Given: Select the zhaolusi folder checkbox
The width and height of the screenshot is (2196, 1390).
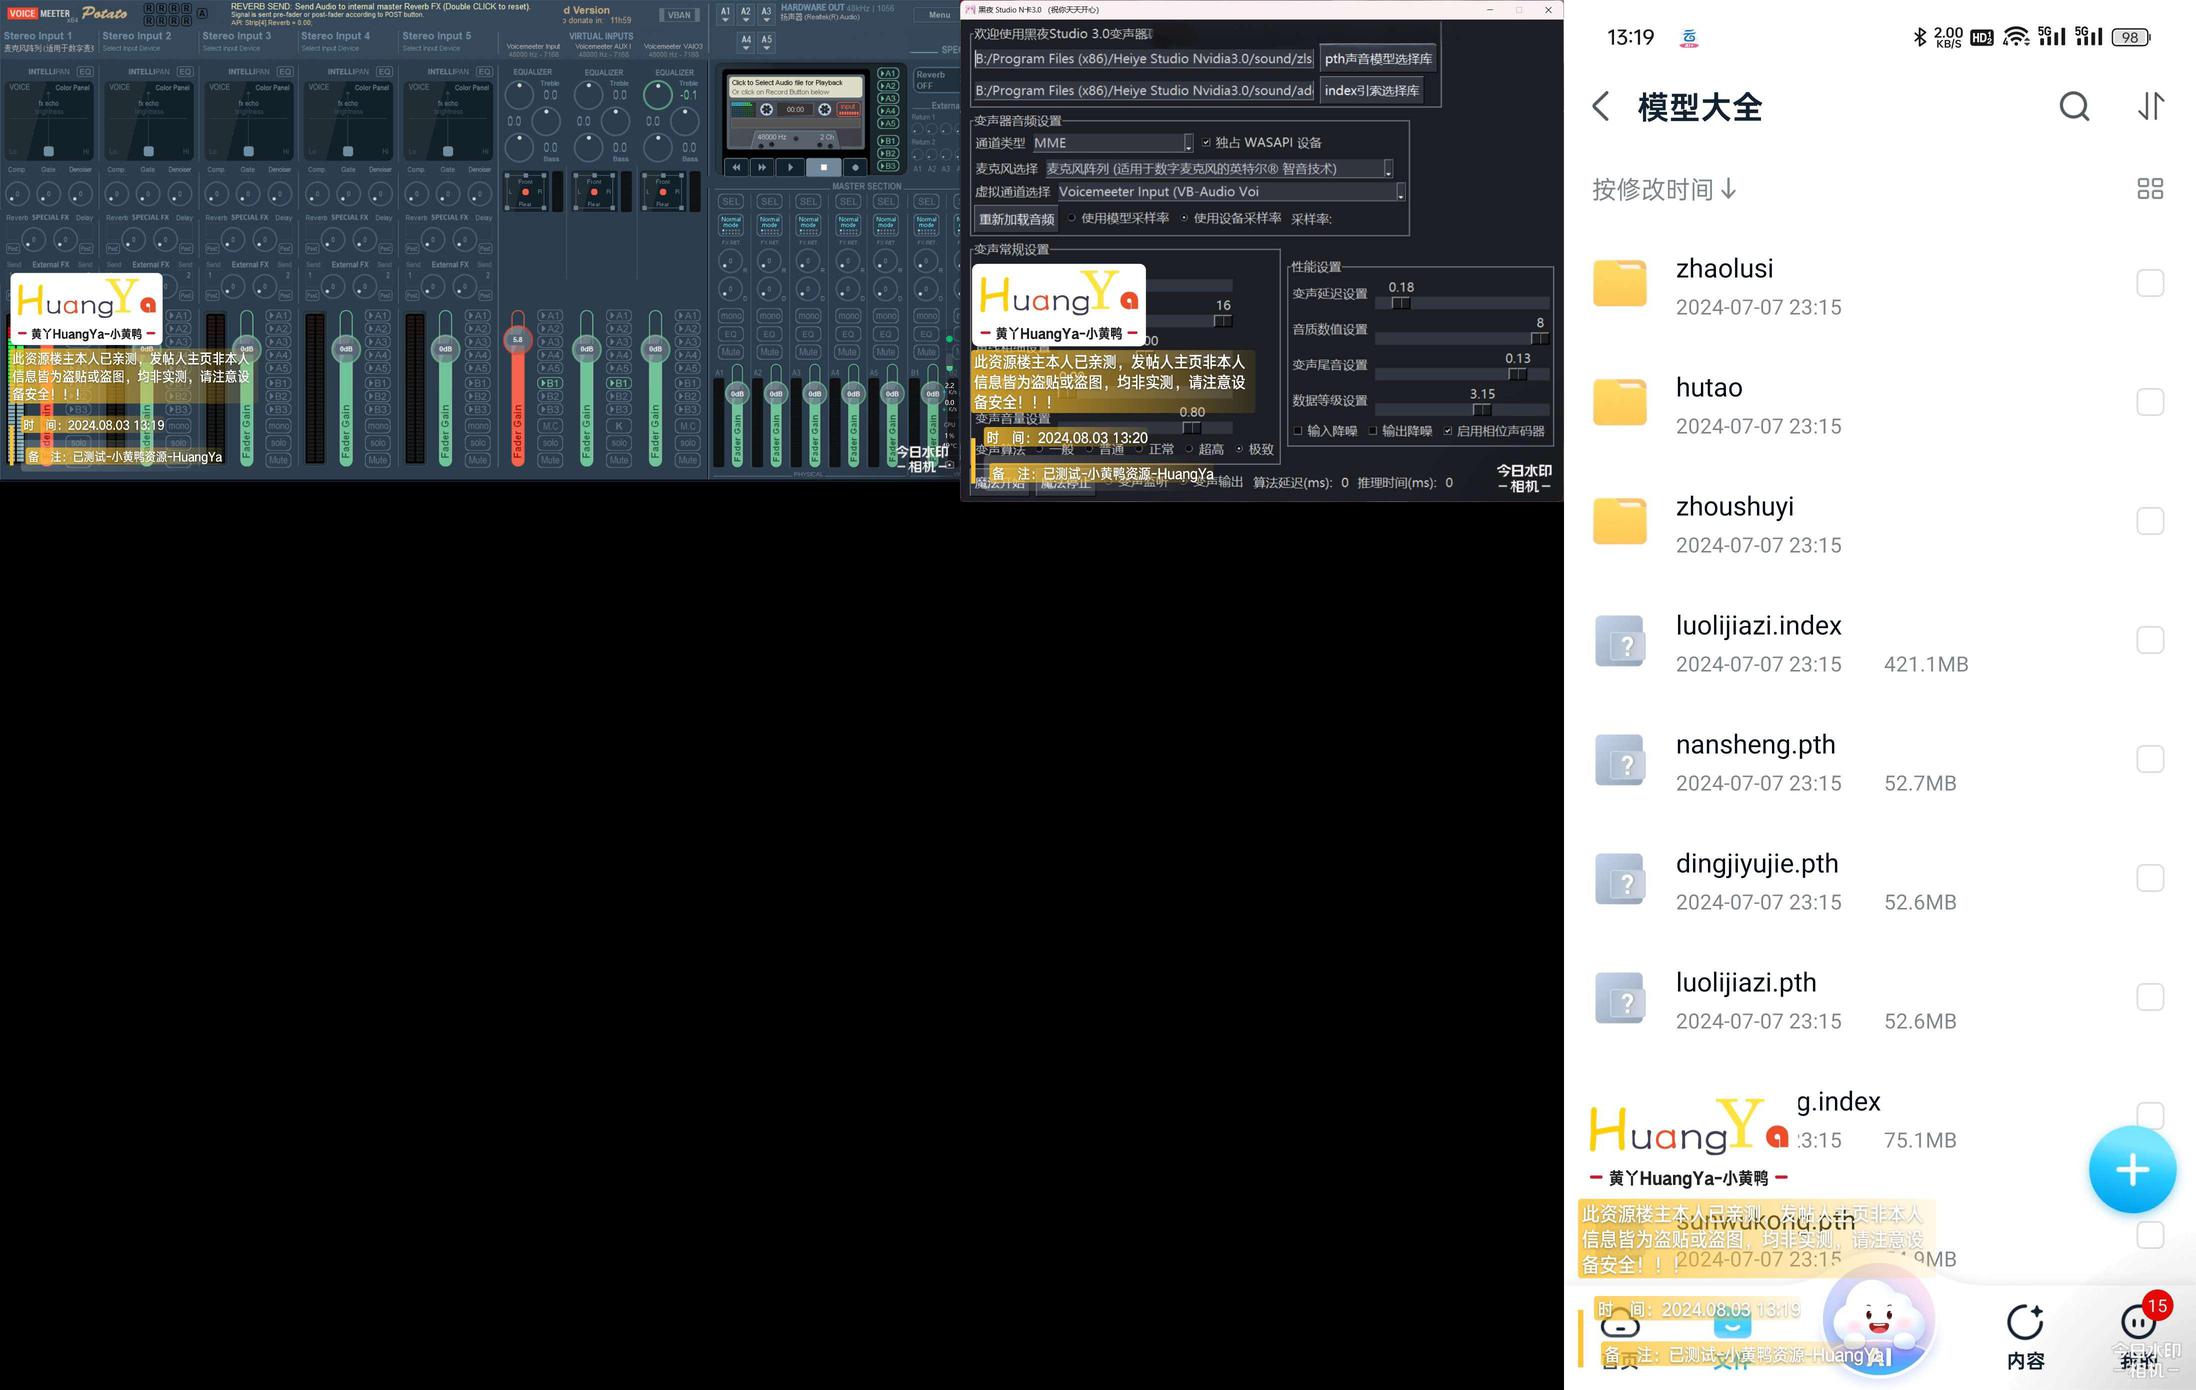Looking at the screenshot, I should [2149, 283].
